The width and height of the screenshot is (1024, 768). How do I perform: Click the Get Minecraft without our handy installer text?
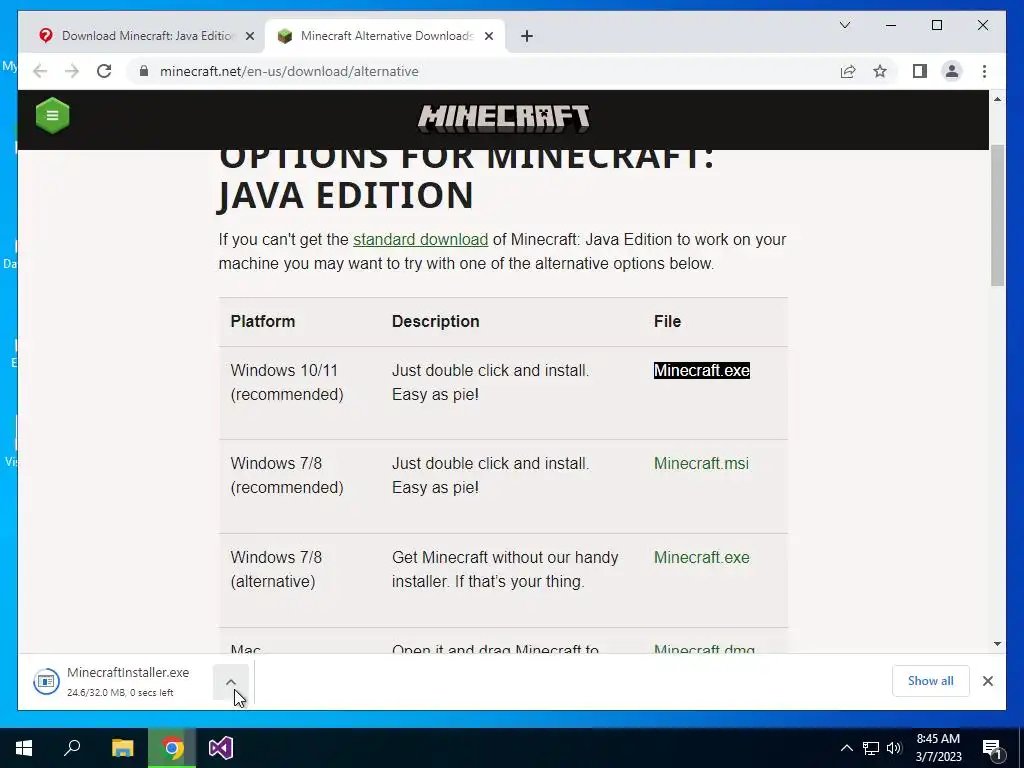[505, 569]
